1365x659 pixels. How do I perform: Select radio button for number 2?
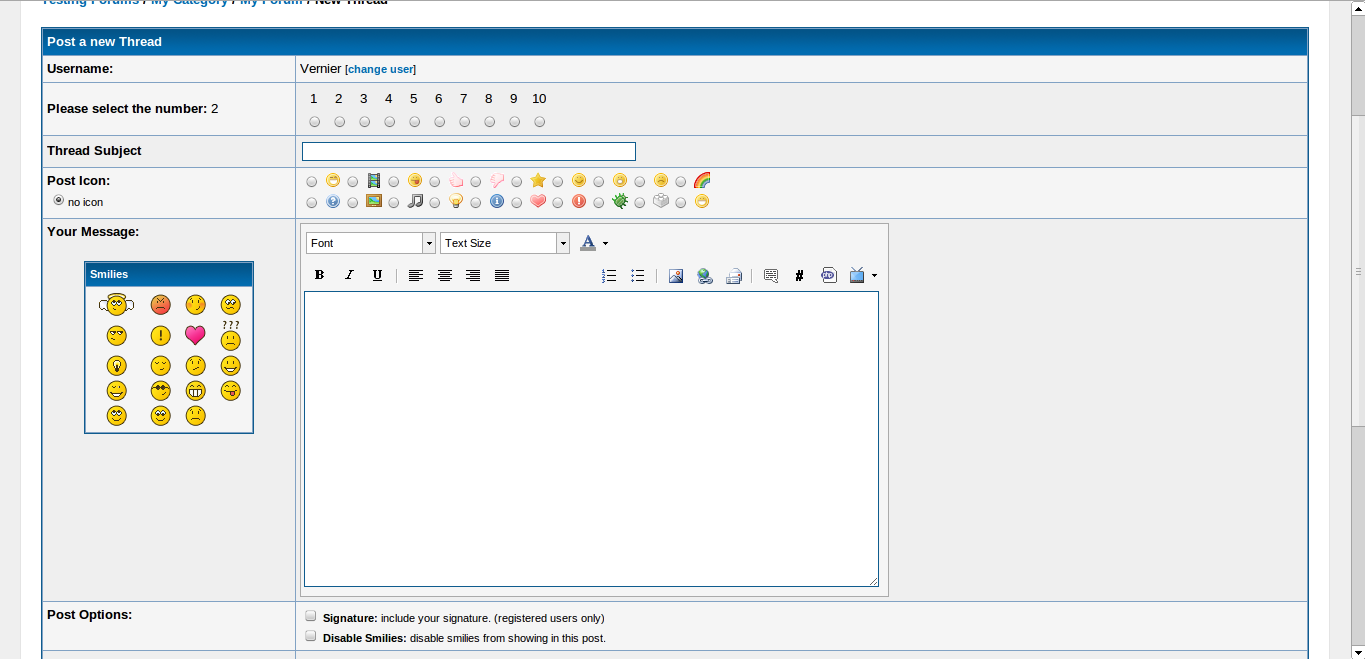pos(340,122)
